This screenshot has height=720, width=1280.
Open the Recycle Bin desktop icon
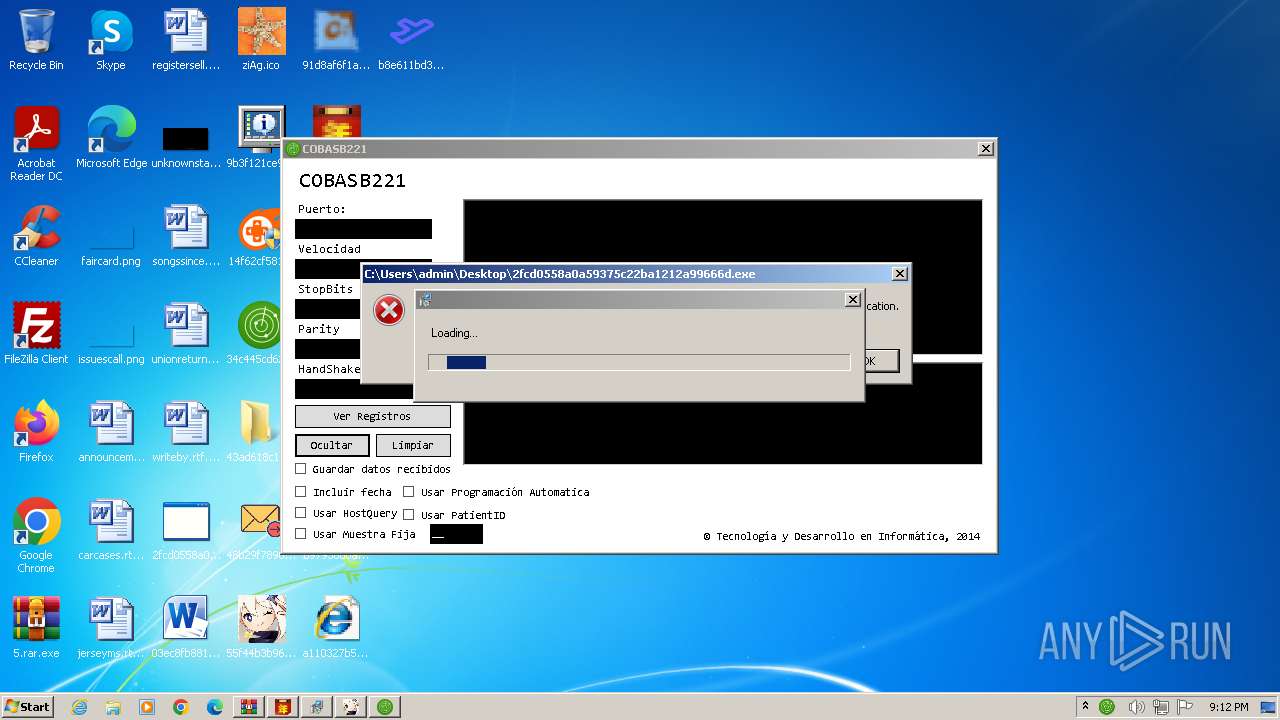pyautogui.click(x=36, y=40)
